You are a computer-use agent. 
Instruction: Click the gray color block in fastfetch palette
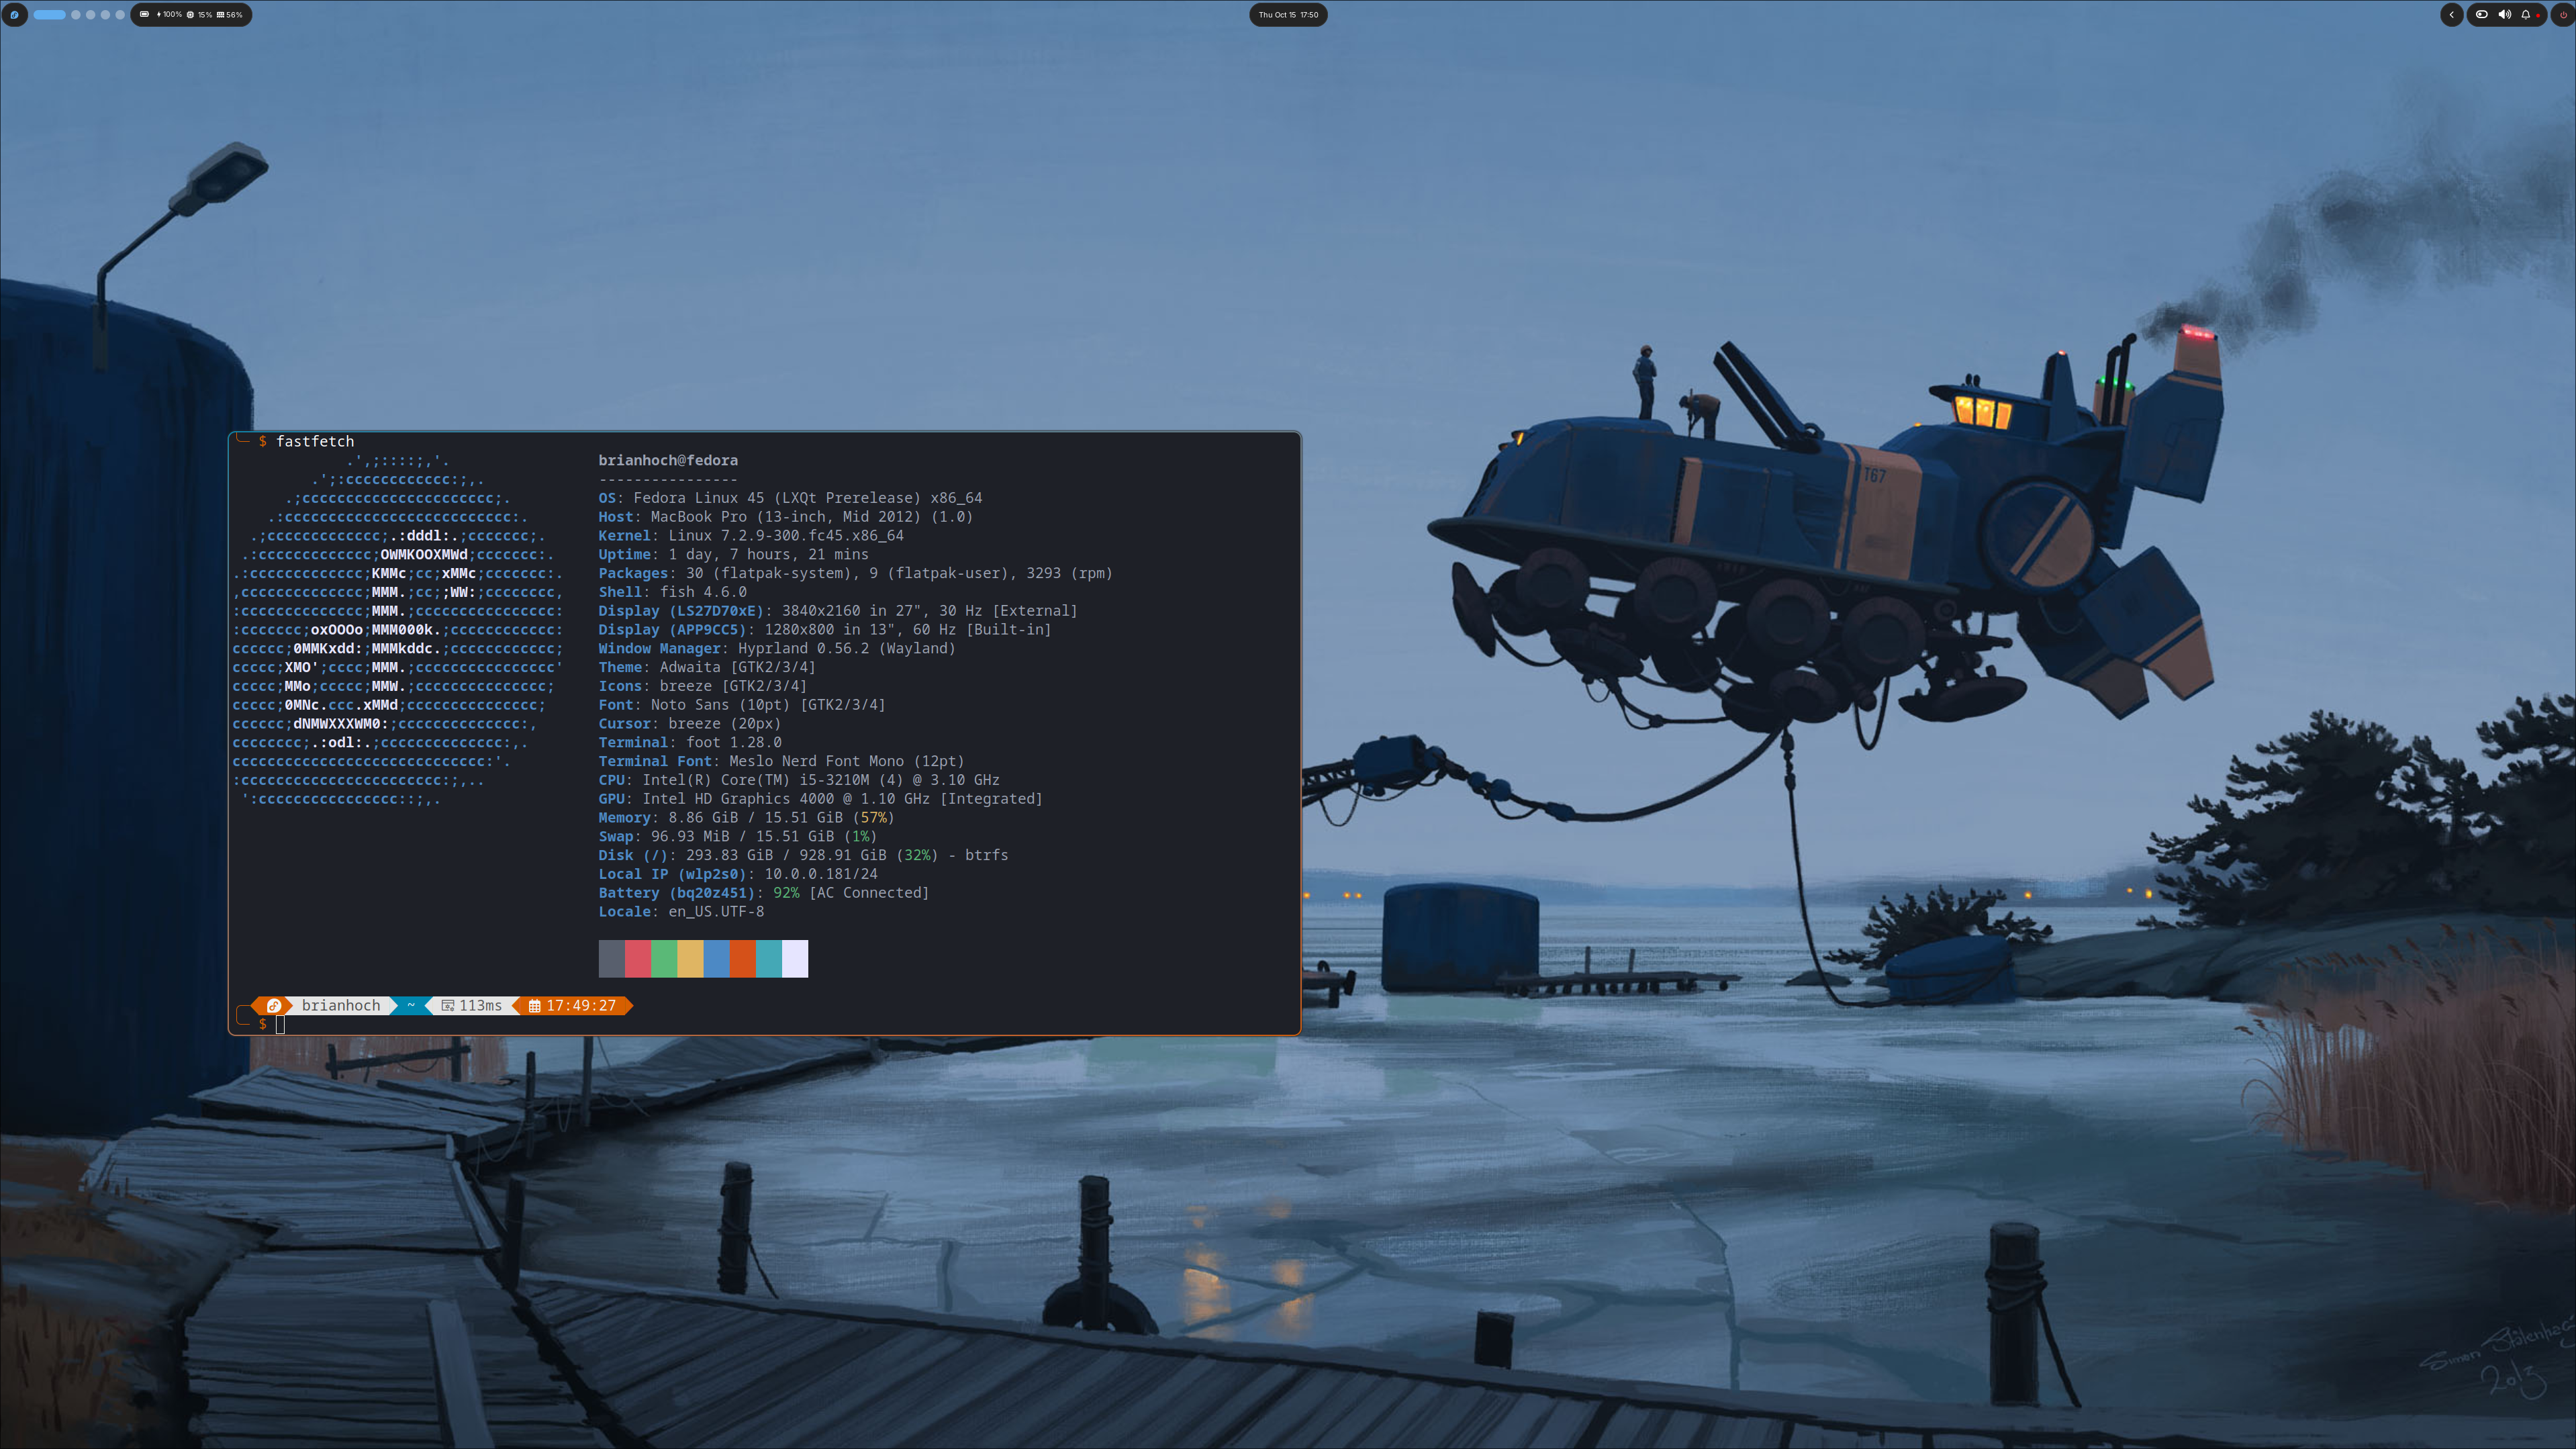coord(611,958)
